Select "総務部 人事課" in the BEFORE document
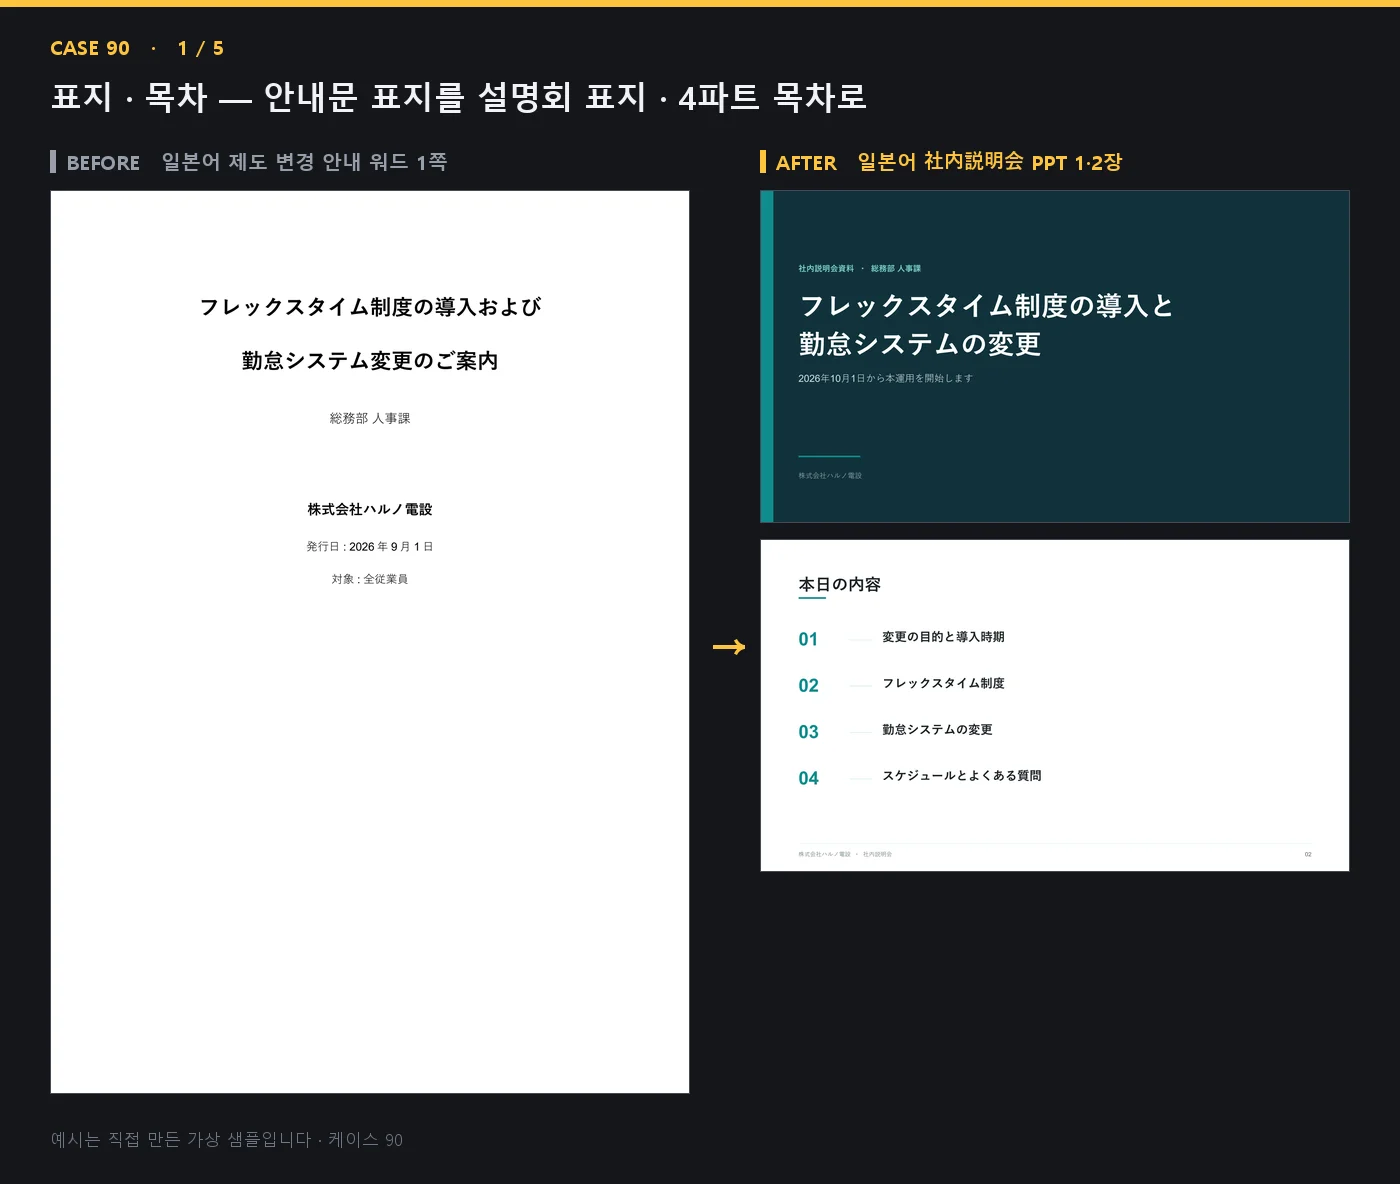This screenshot has width=1400, height=1184. click(370, 419)
